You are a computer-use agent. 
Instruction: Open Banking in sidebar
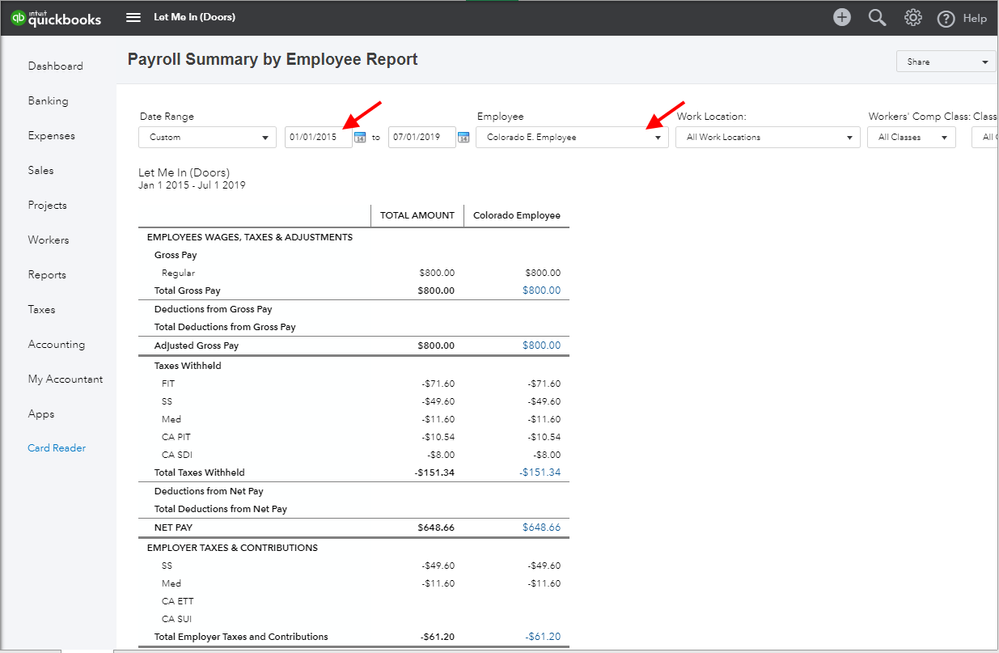point(48,101)
